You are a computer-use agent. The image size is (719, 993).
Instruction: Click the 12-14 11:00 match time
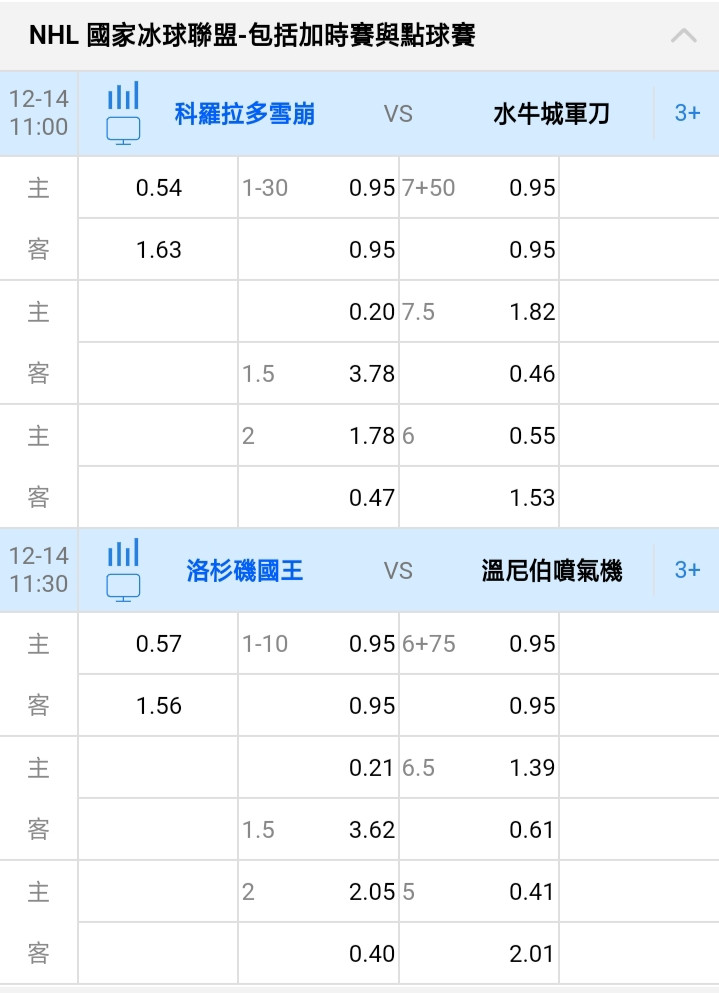[39, 113]
